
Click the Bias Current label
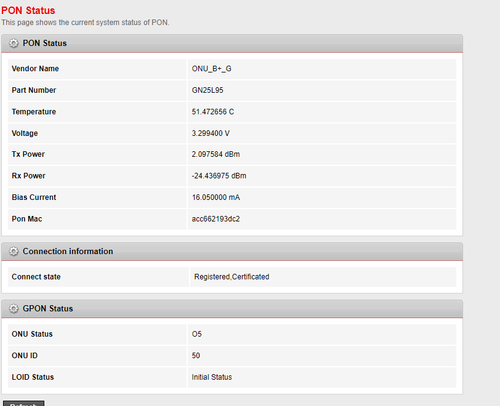coord(34,197)
